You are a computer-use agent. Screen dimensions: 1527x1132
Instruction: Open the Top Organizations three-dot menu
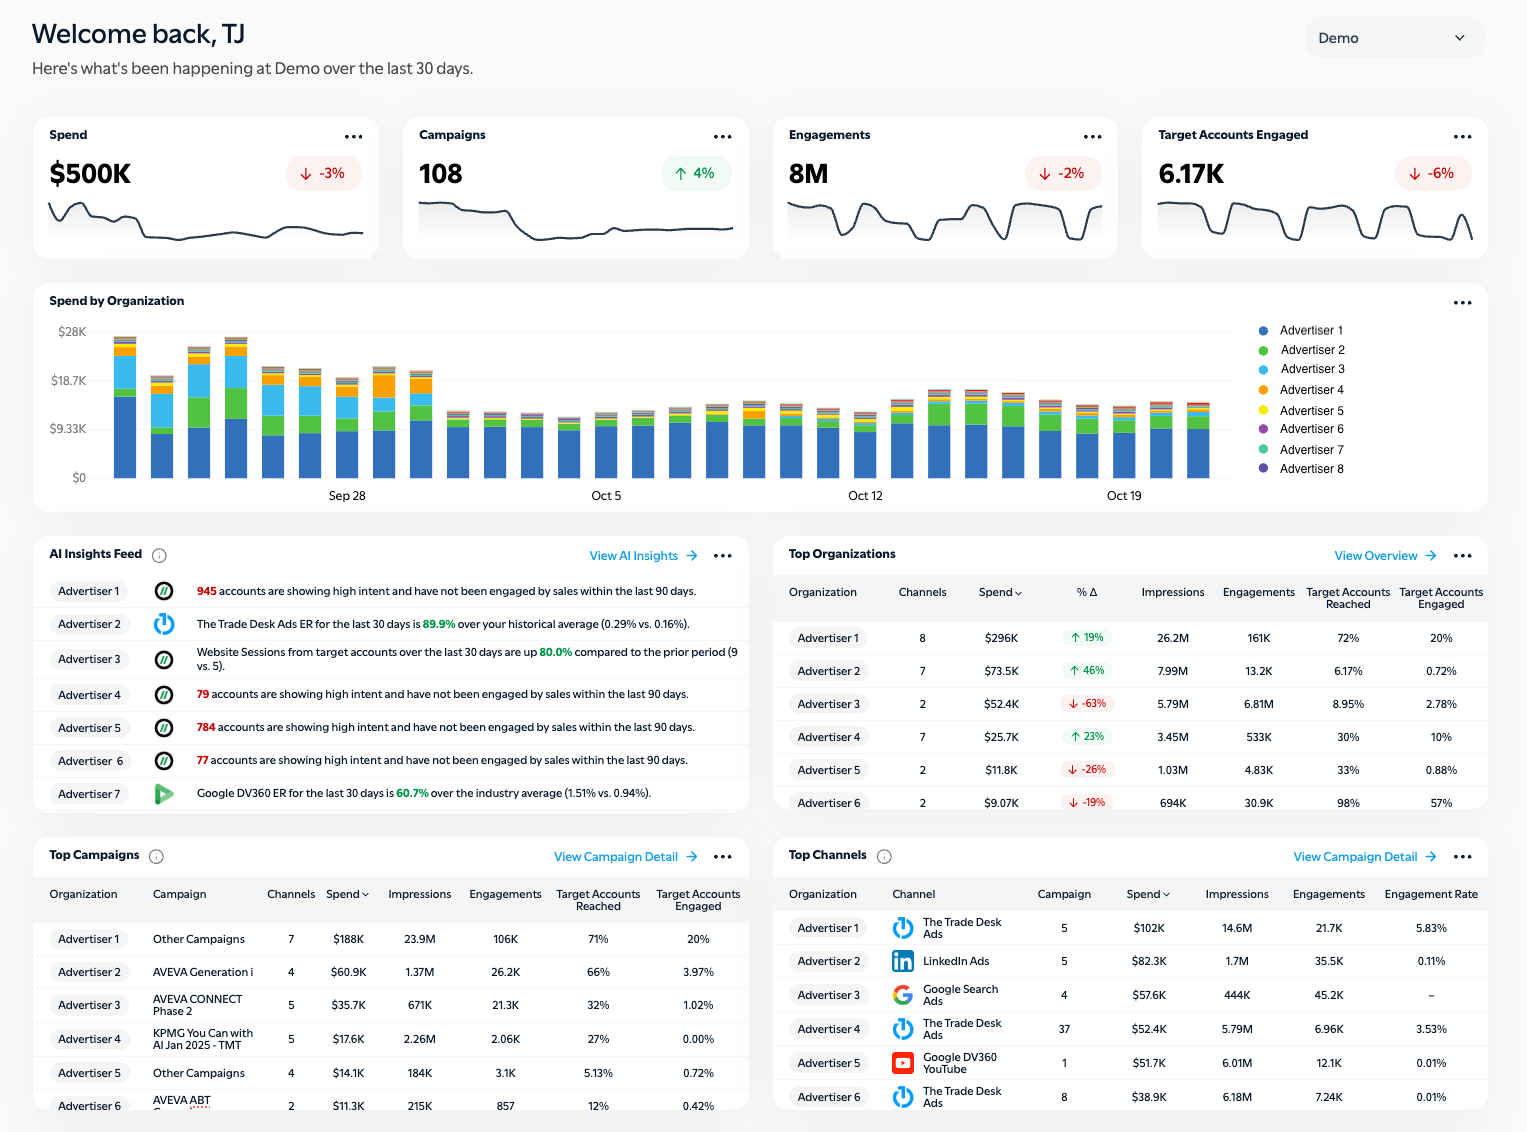1462,556
